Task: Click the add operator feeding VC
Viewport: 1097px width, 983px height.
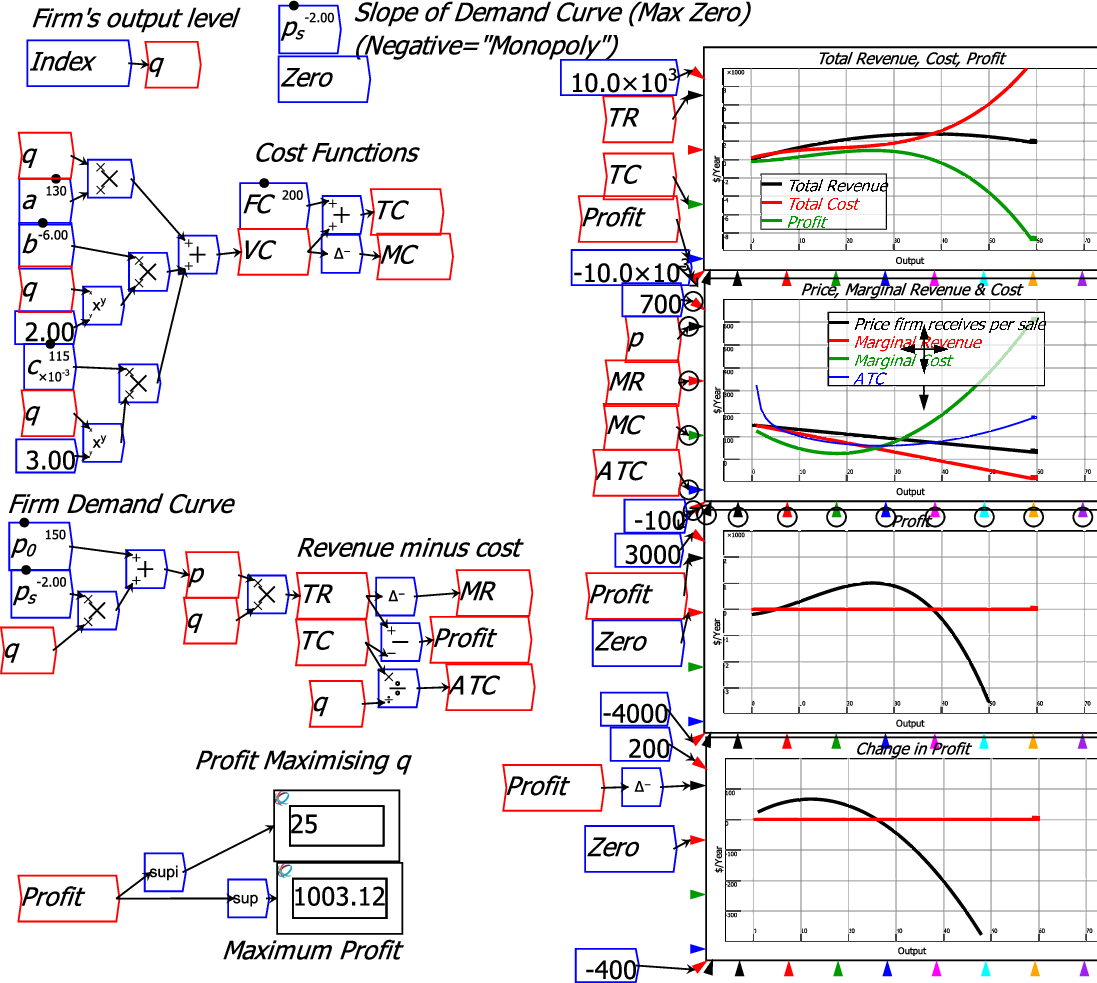Action: 198,254
